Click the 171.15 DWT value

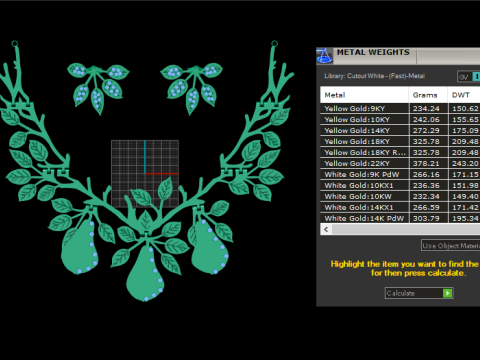(x=465, y=174)
